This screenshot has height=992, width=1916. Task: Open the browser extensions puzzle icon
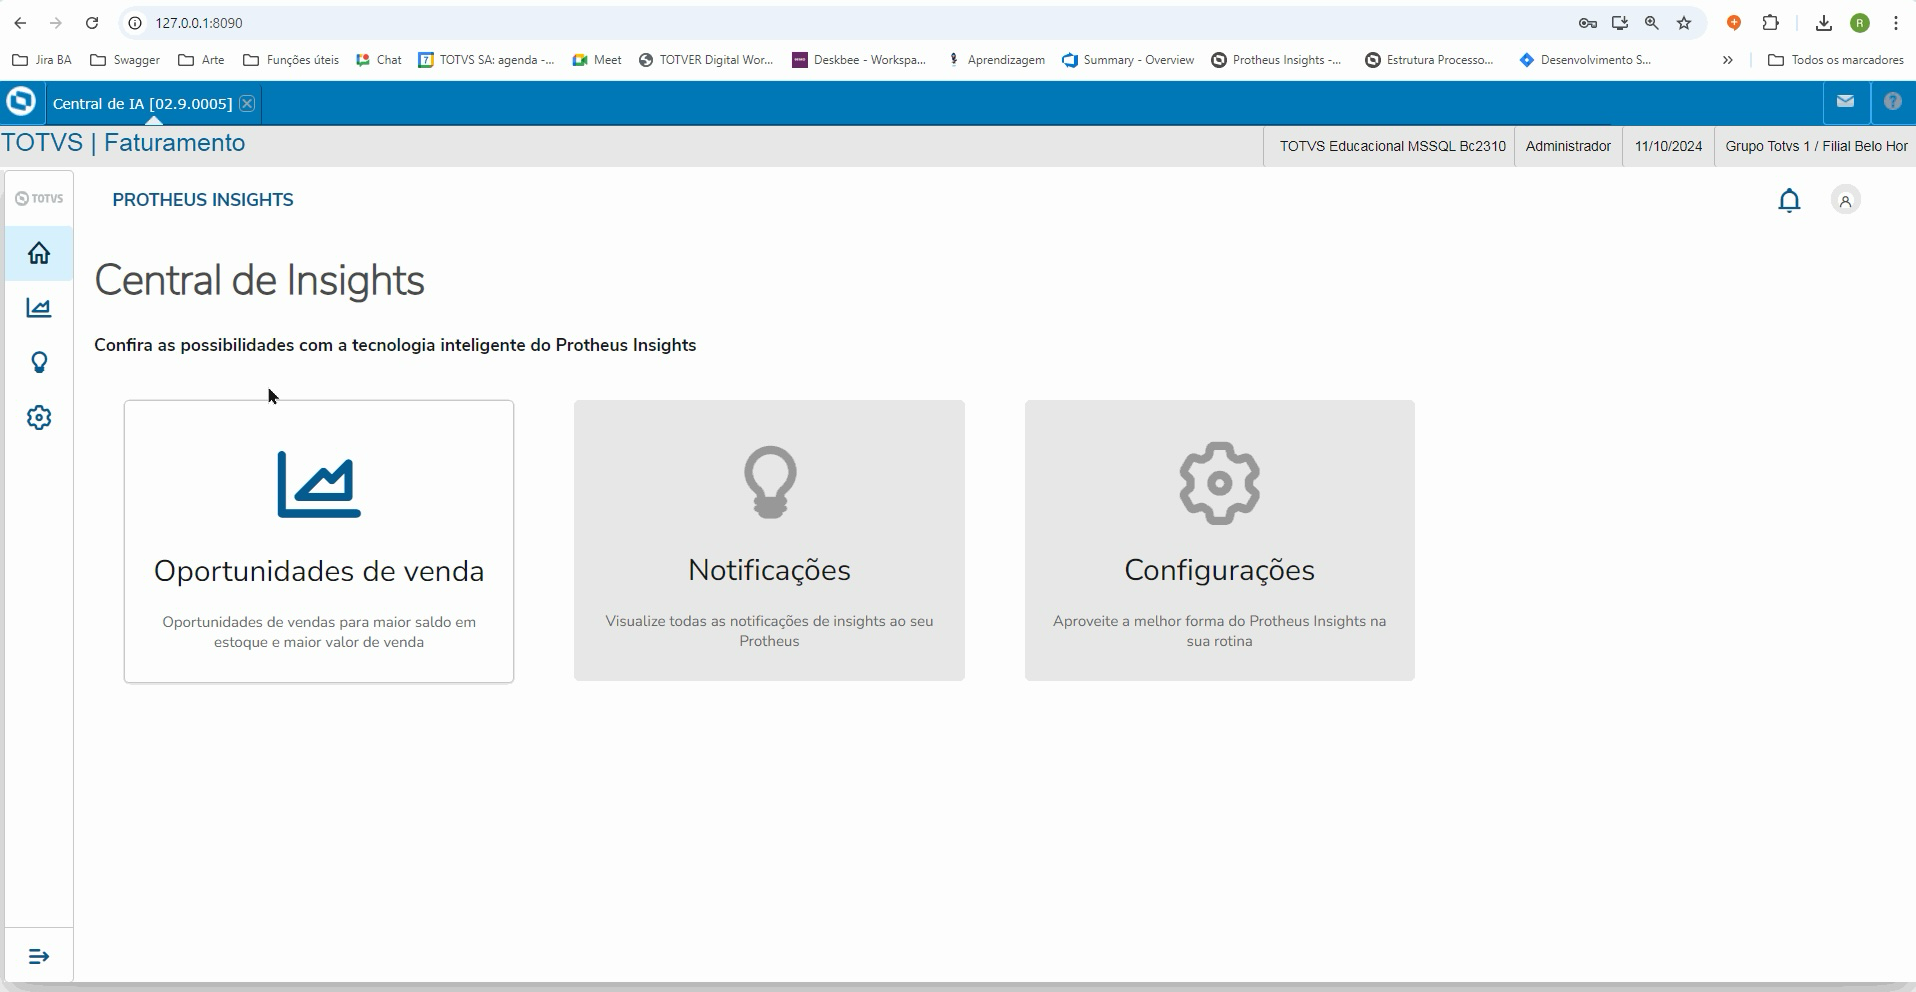(x=1771, y=23)
